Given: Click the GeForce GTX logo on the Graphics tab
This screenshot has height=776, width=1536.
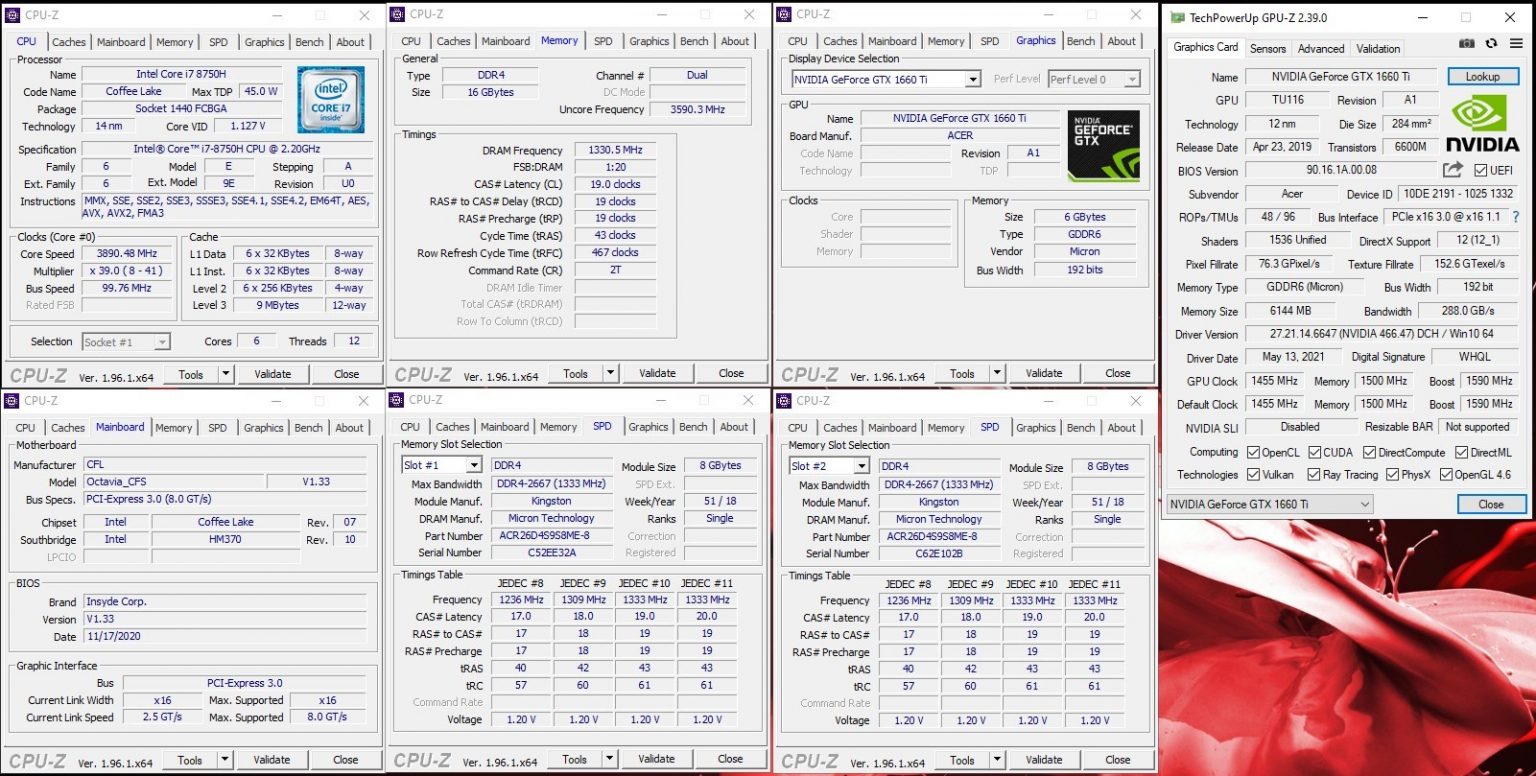Looking at the screenshot, I should click(x=1103, y=146).
